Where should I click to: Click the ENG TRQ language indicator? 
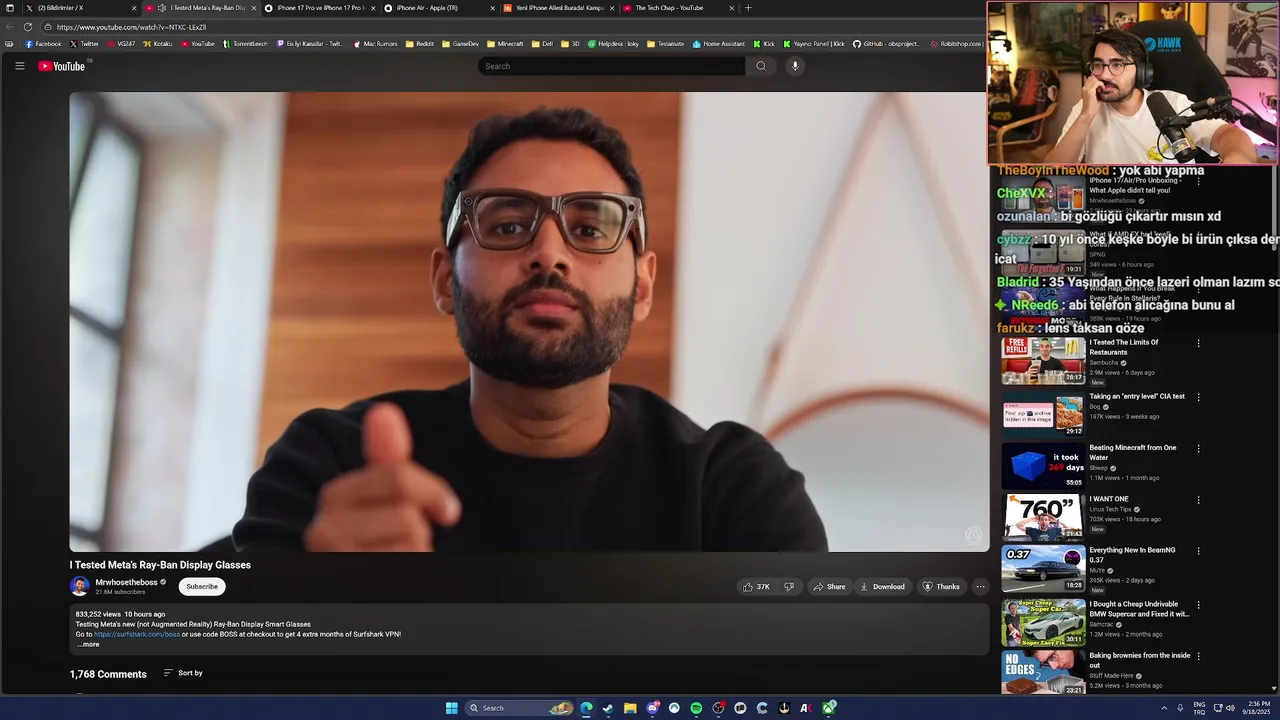1199,708
